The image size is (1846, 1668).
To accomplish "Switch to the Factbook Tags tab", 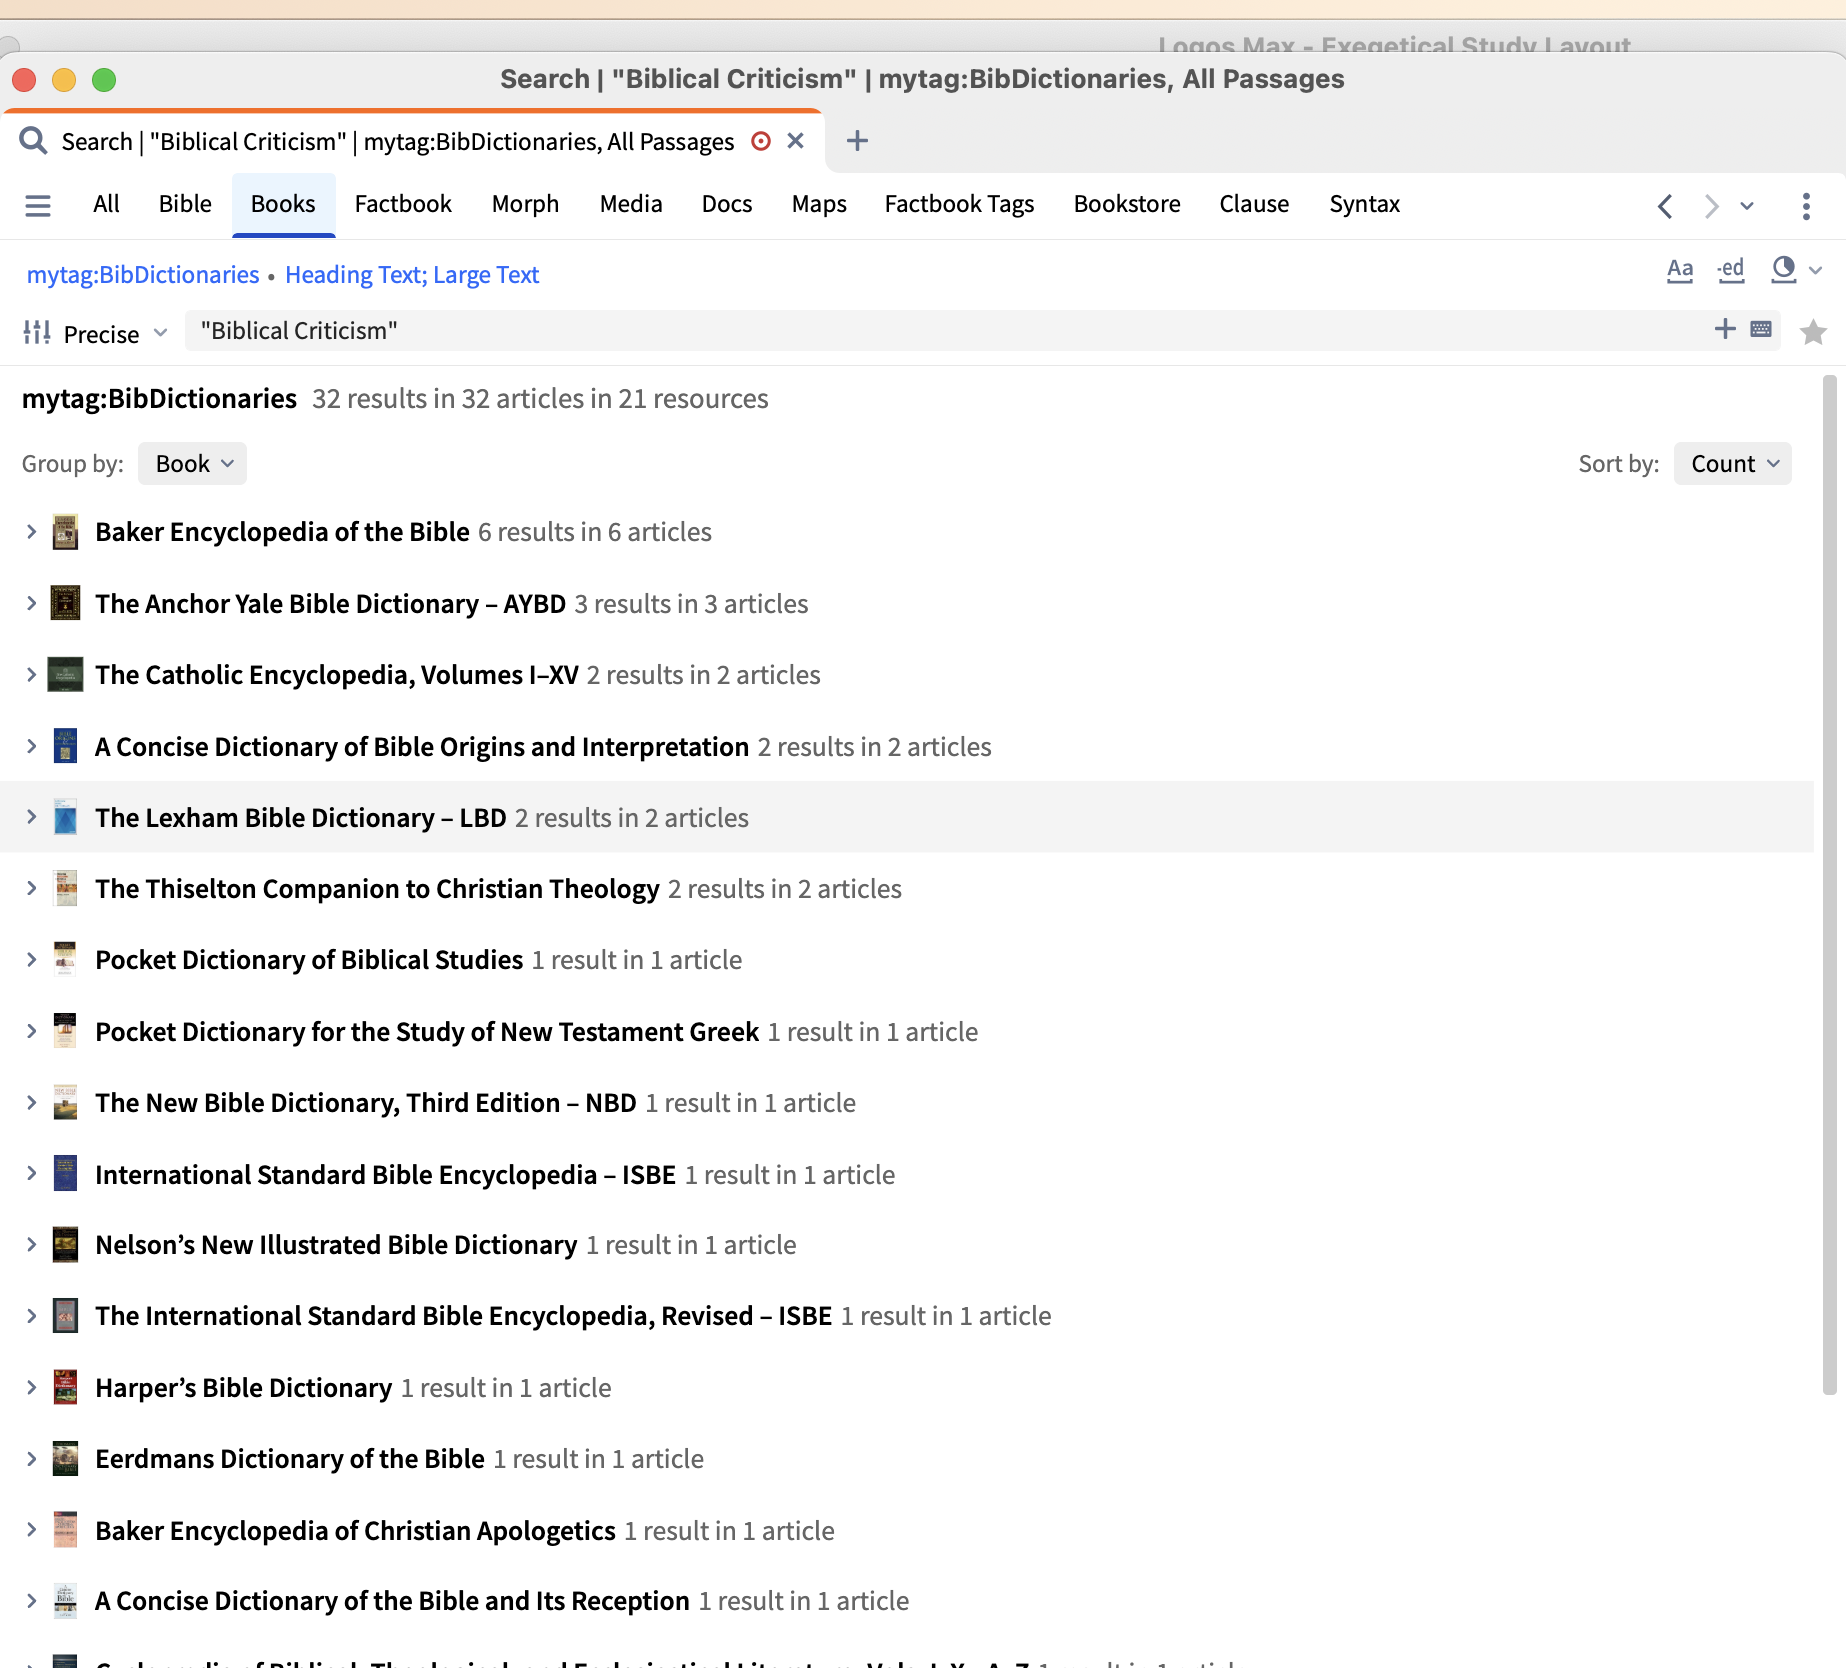I will click(959, 204).
